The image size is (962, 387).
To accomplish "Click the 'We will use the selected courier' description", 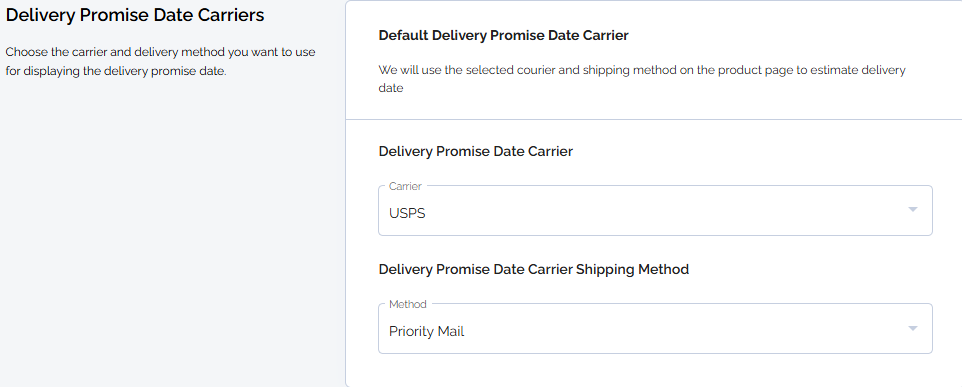I will coord(642,70).
